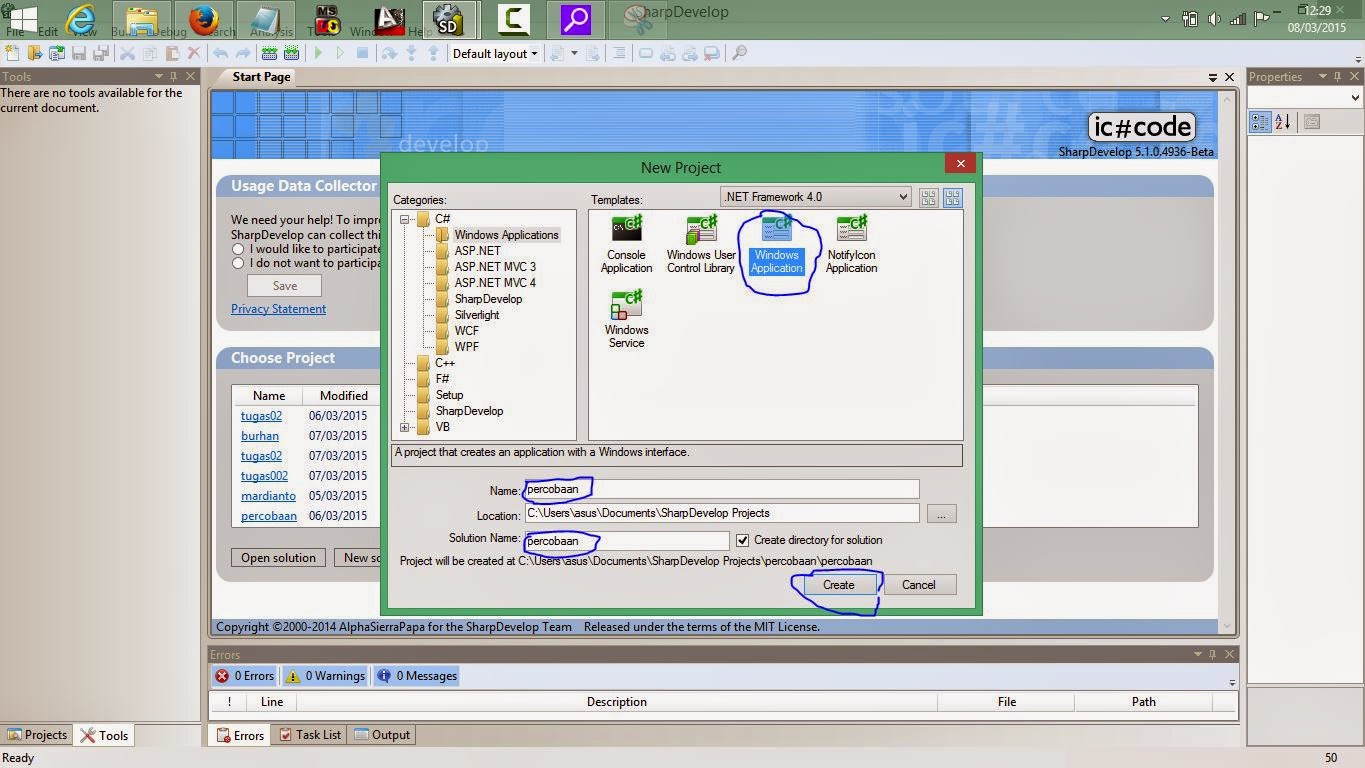
Task: Open Firefox from the Windows taskbar
Action: (204, 19)
